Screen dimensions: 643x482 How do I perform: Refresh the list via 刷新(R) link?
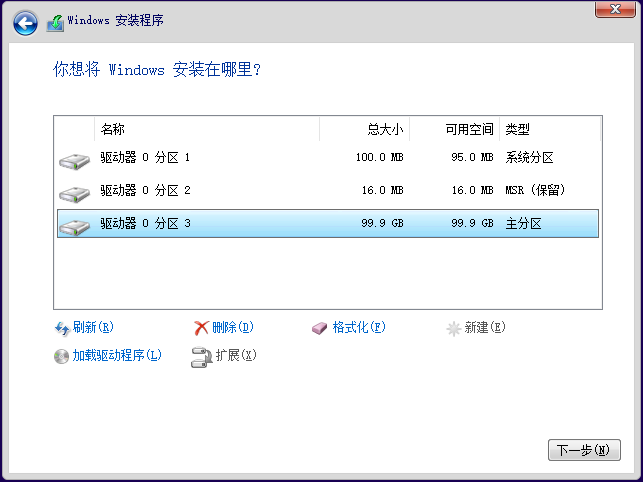[93, 327]
